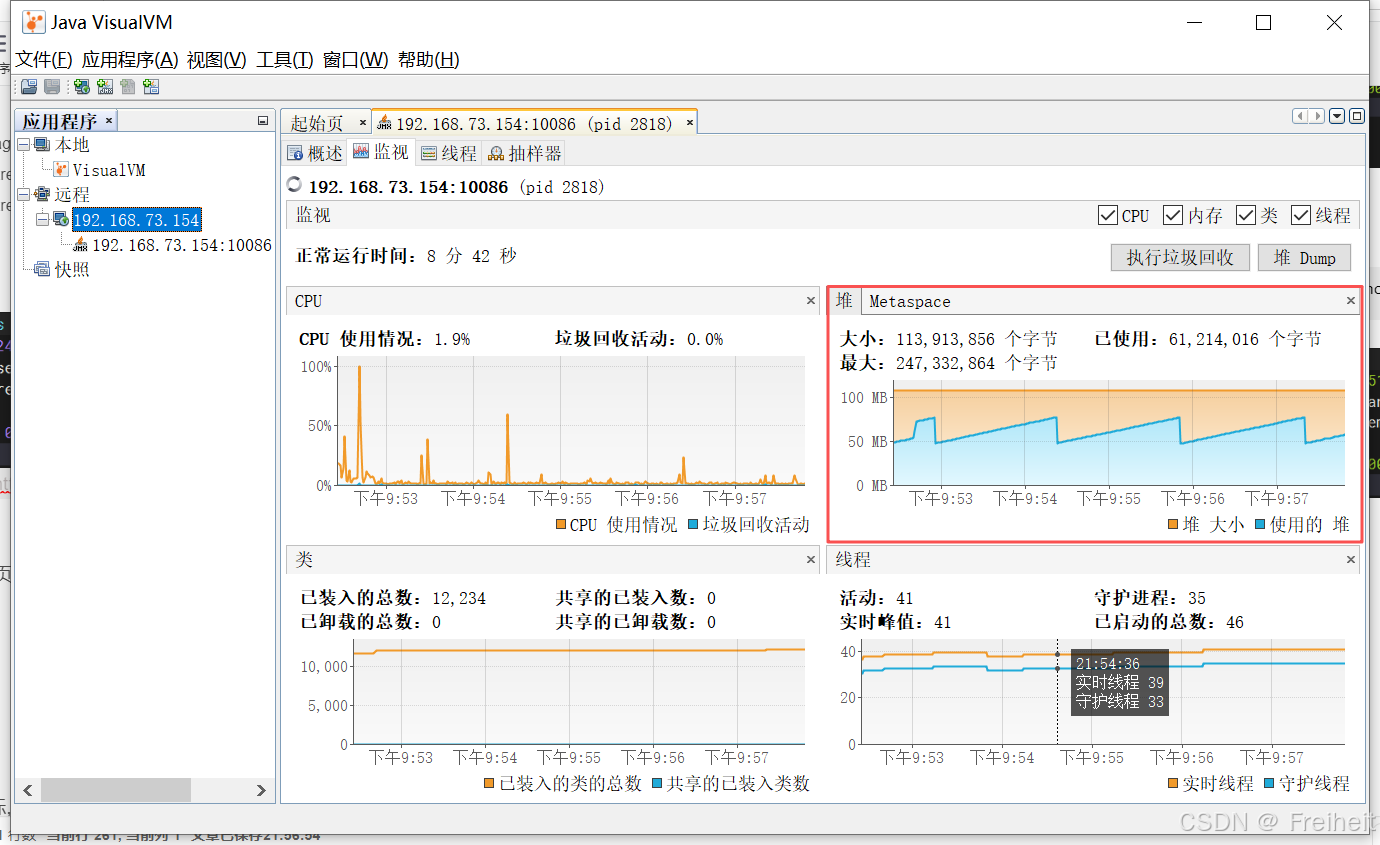
Task: Click the tree panel scroll right arrow
Action: click(261, 790)
